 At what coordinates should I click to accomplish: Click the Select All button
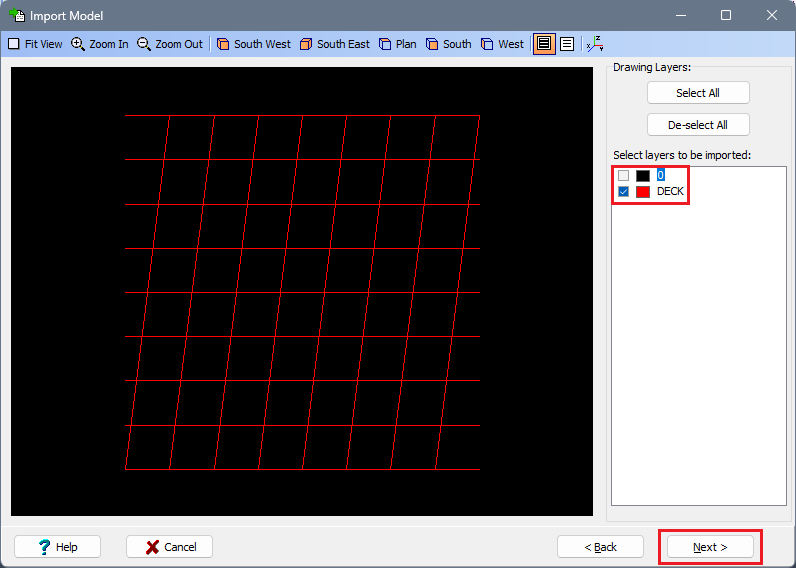click(x=698, y=93)
